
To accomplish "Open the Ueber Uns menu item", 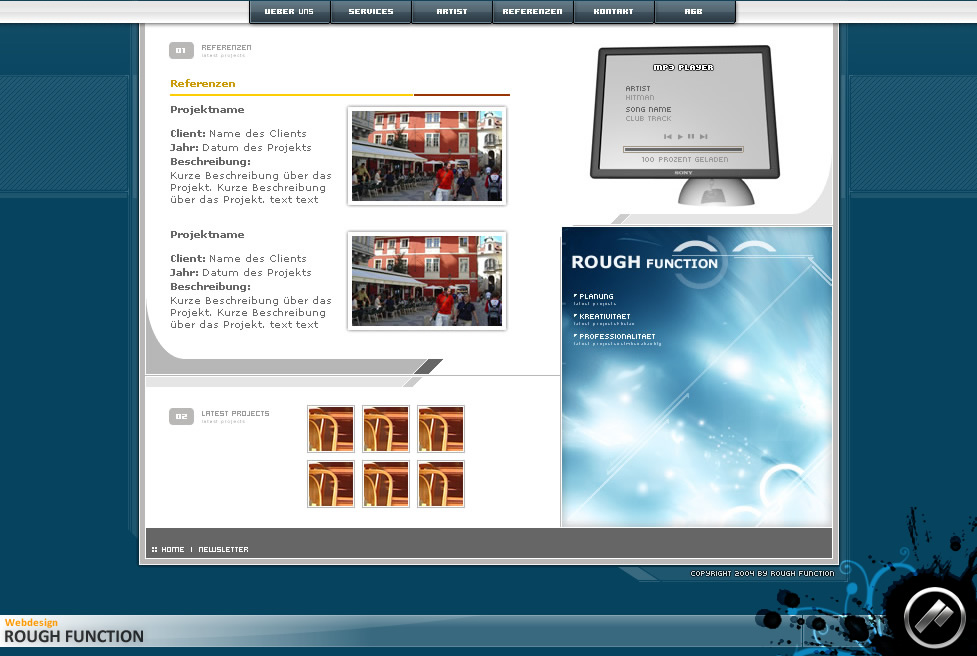I will (289, 12).
